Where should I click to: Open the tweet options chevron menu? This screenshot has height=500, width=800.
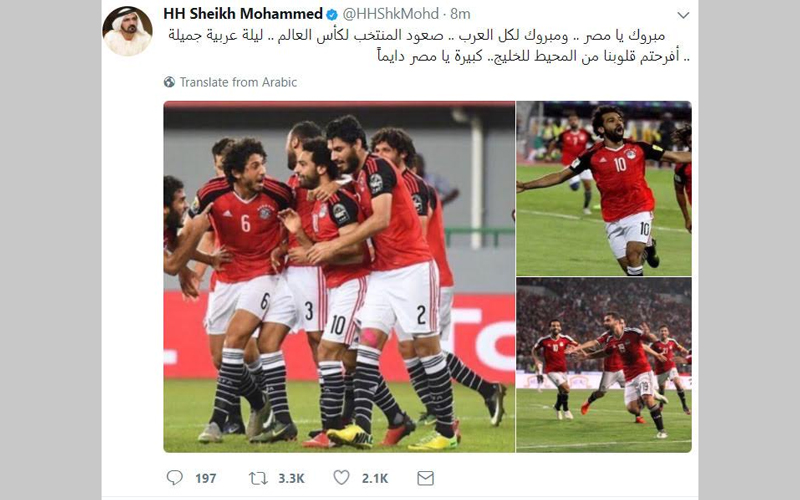pos(683,15)
